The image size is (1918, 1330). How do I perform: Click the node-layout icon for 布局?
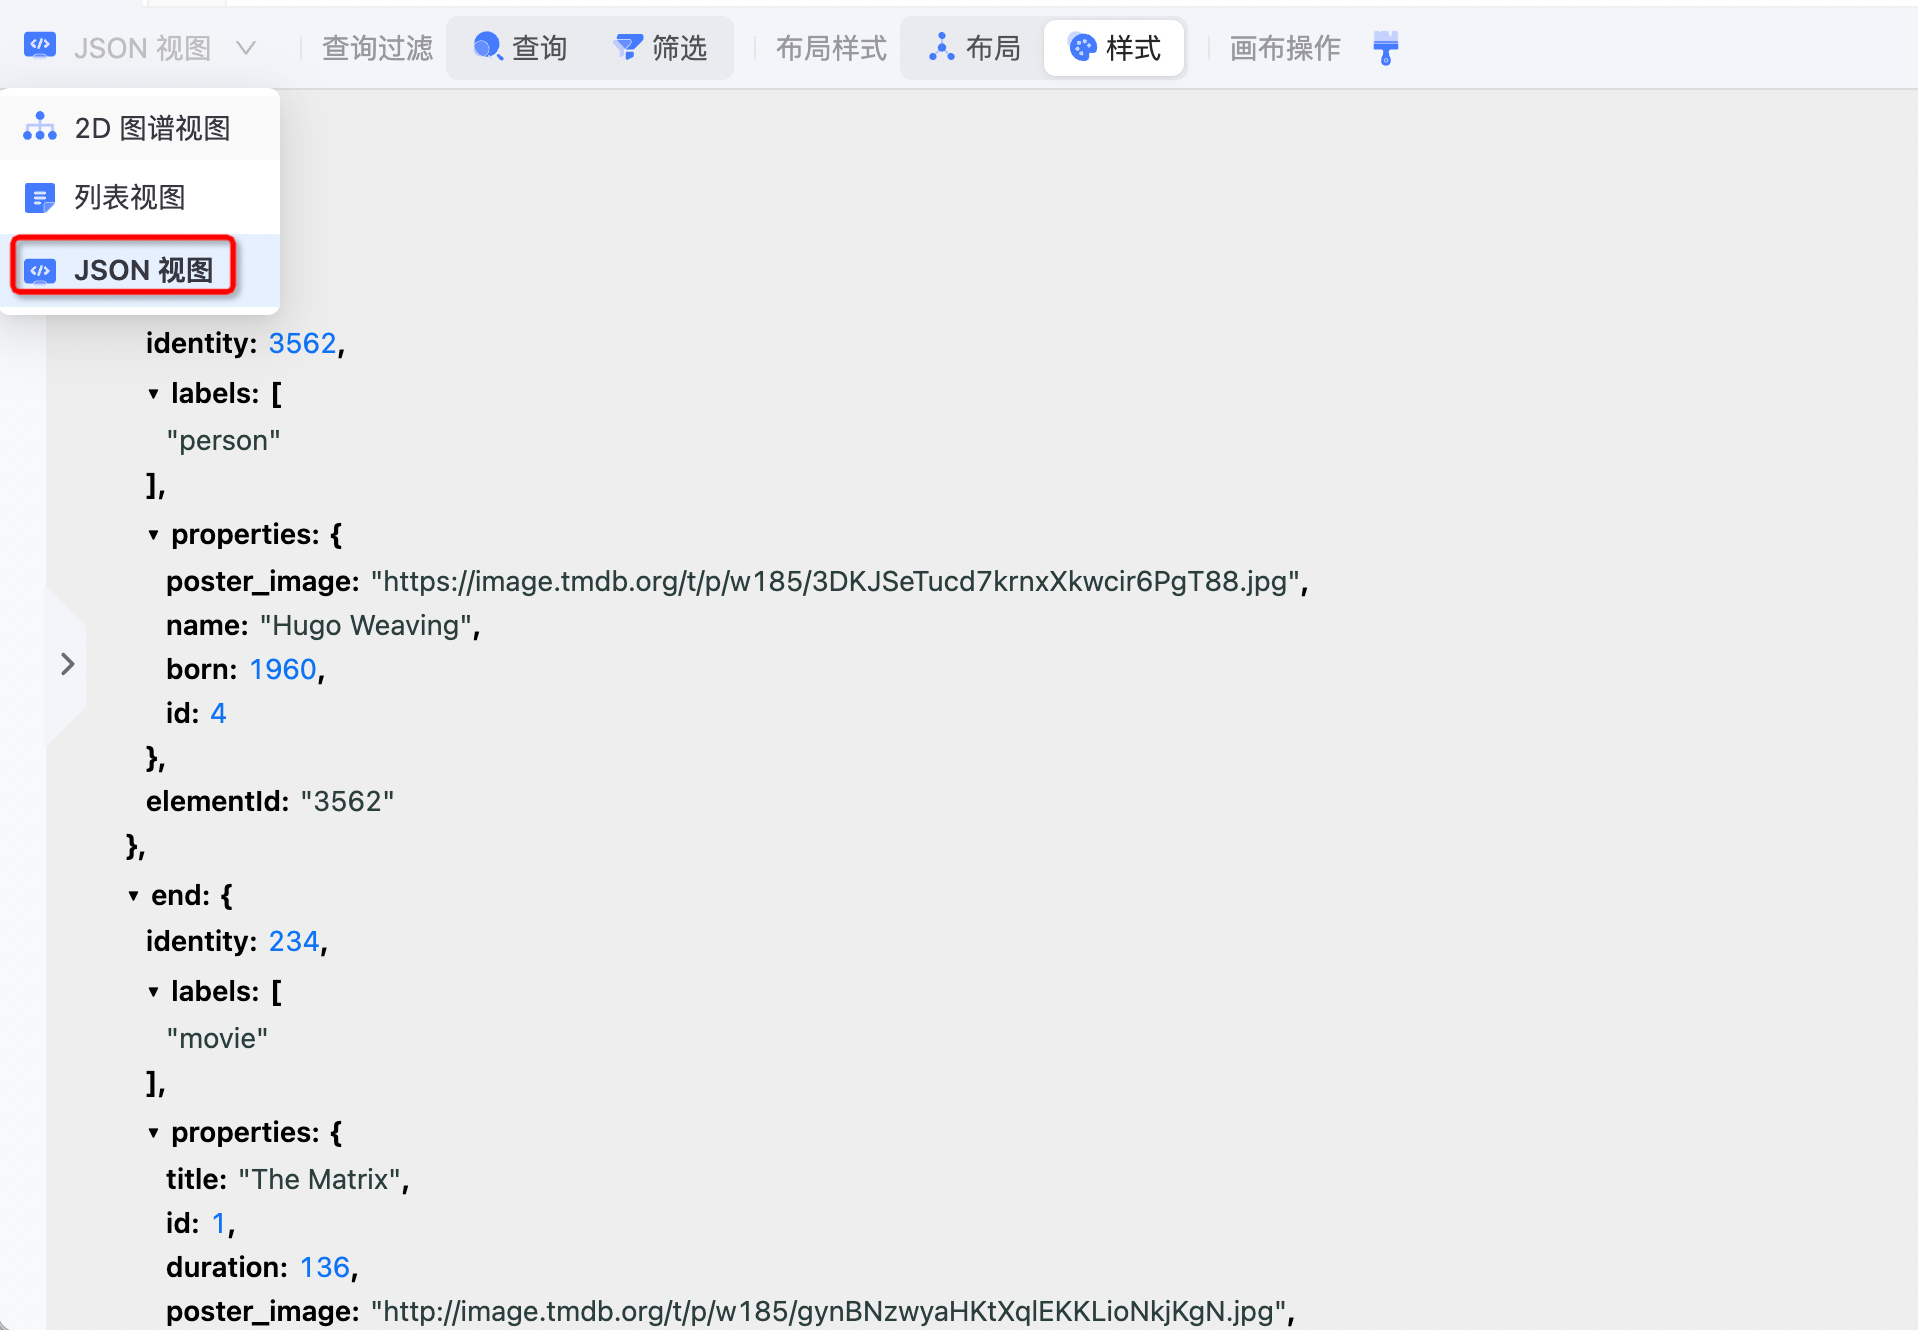pyautogui.click(x=942, y=46)
